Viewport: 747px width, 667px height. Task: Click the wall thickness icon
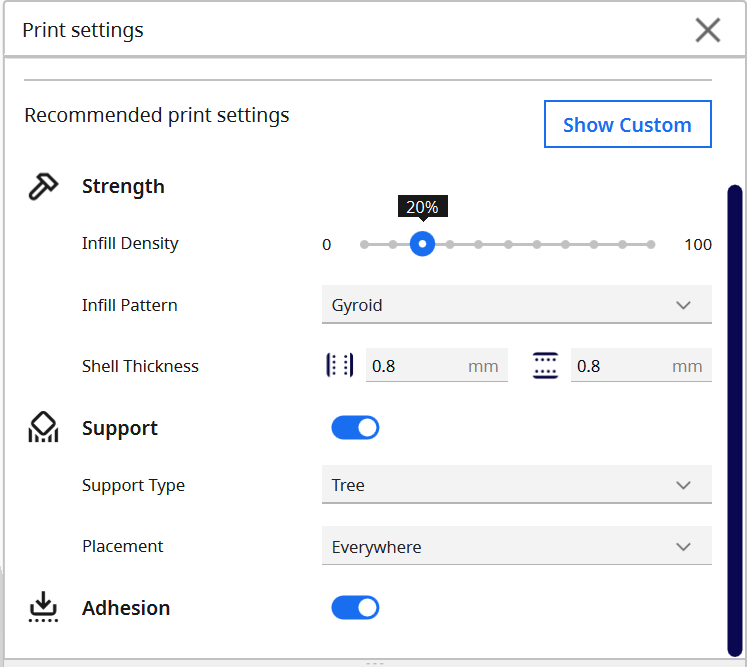(340, 366)
